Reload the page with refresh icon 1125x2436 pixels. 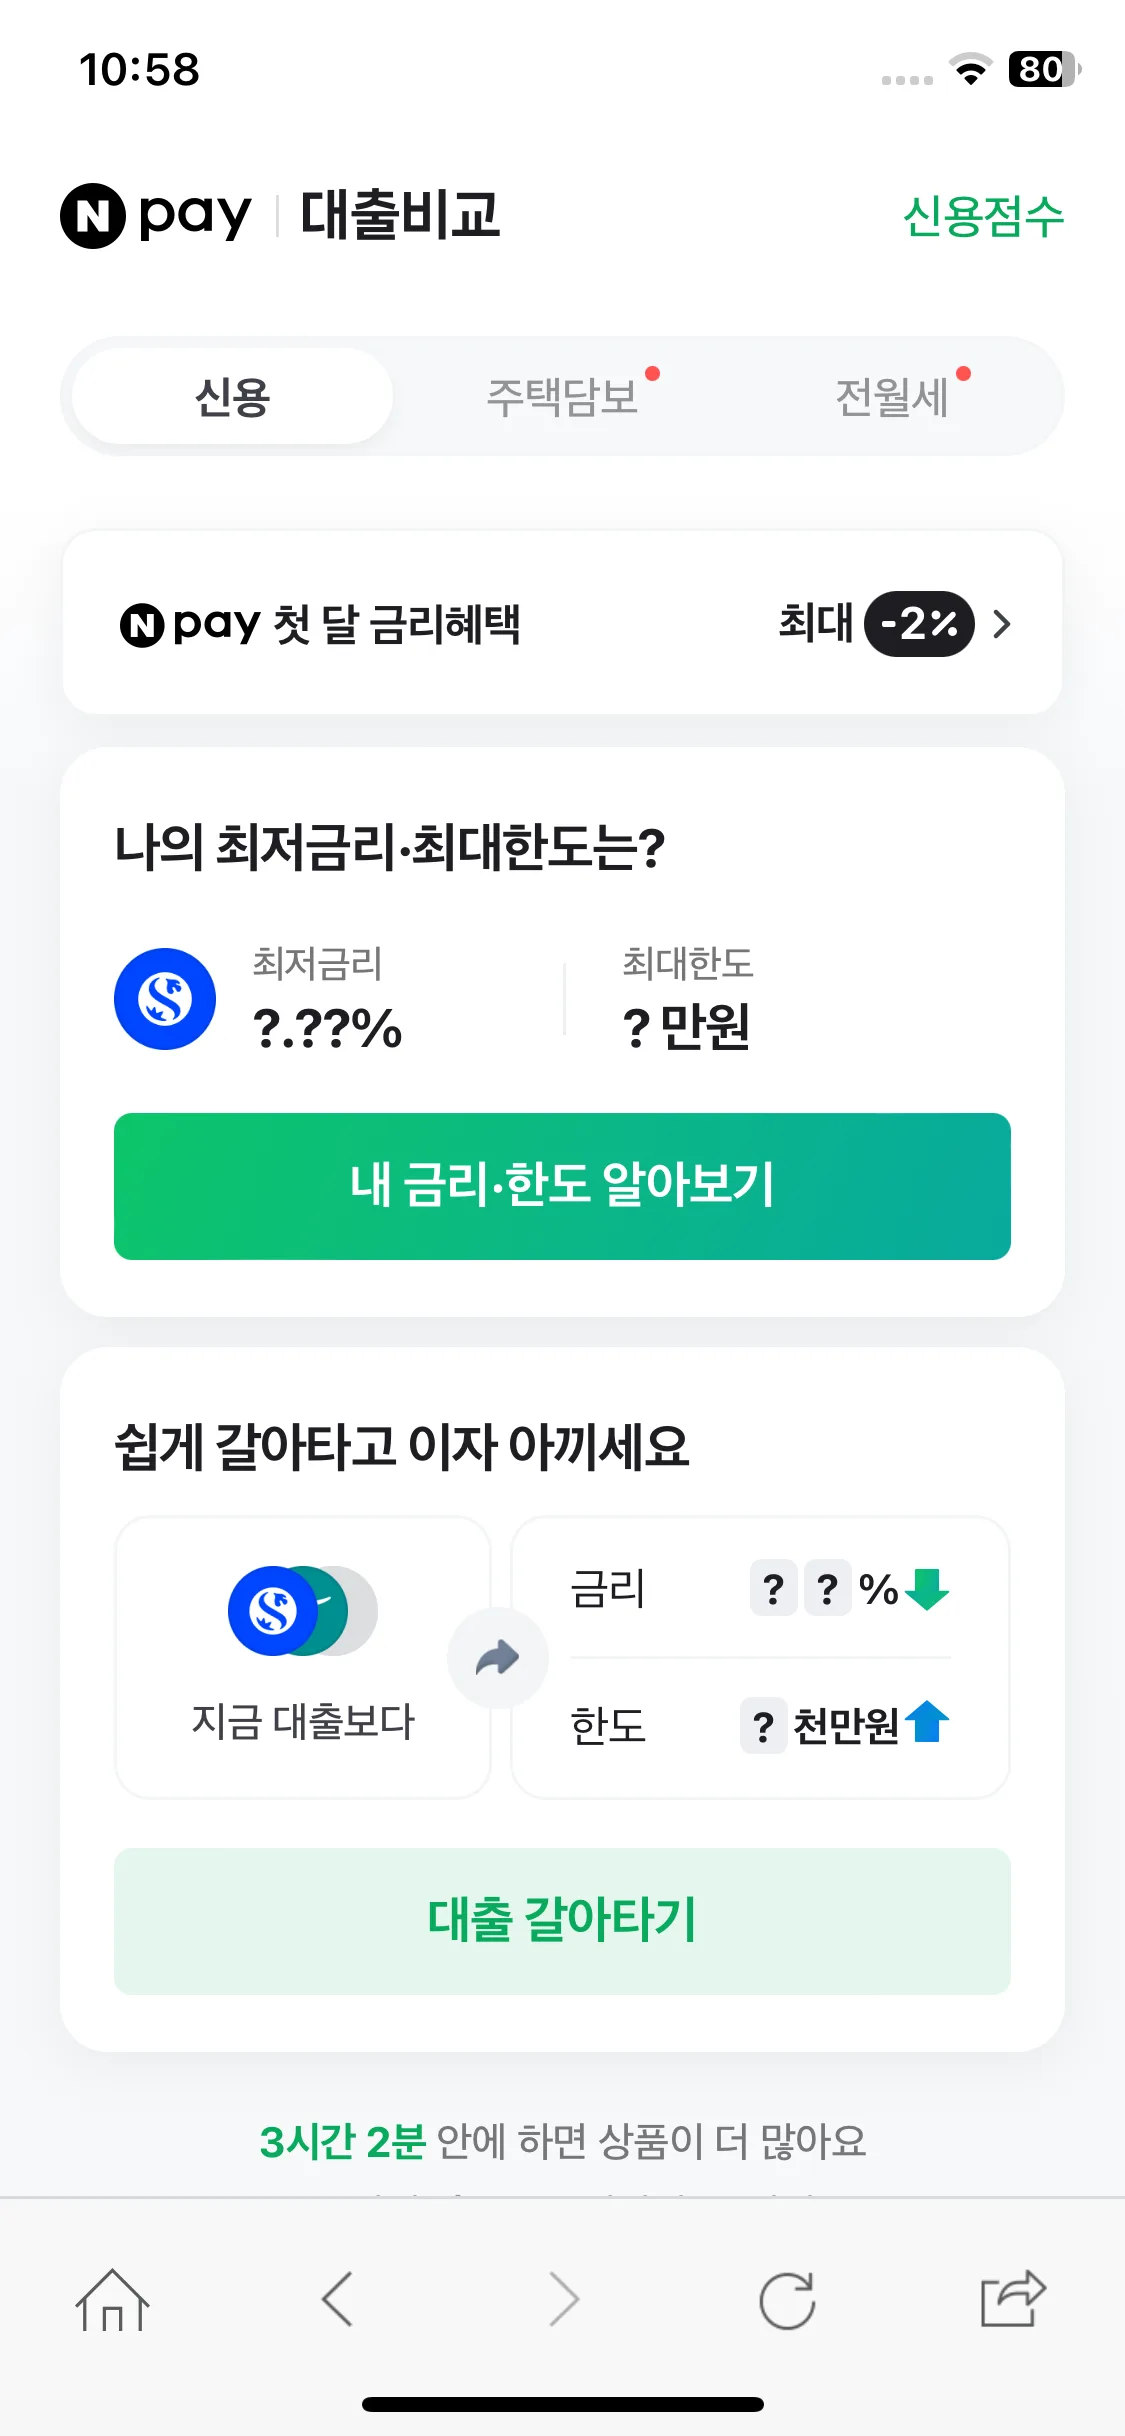click(787, 2300)
